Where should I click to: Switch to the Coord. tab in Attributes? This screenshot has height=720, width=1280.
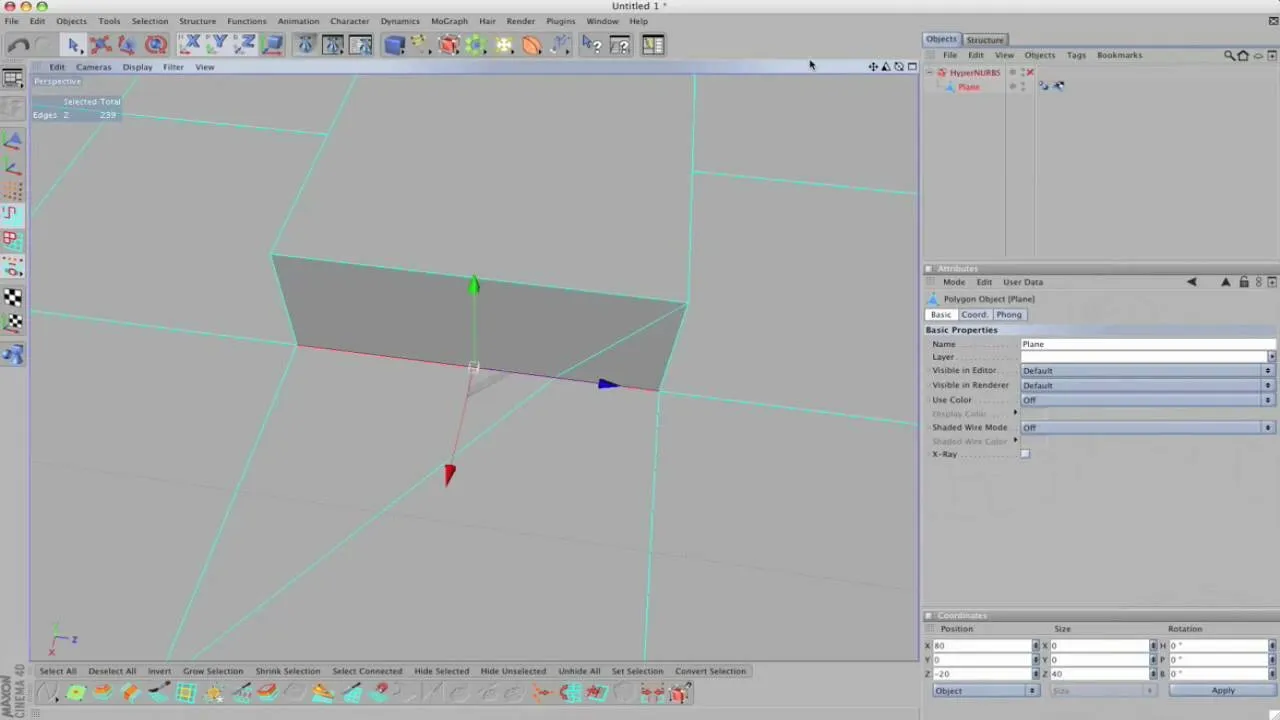tap(974, 315)
